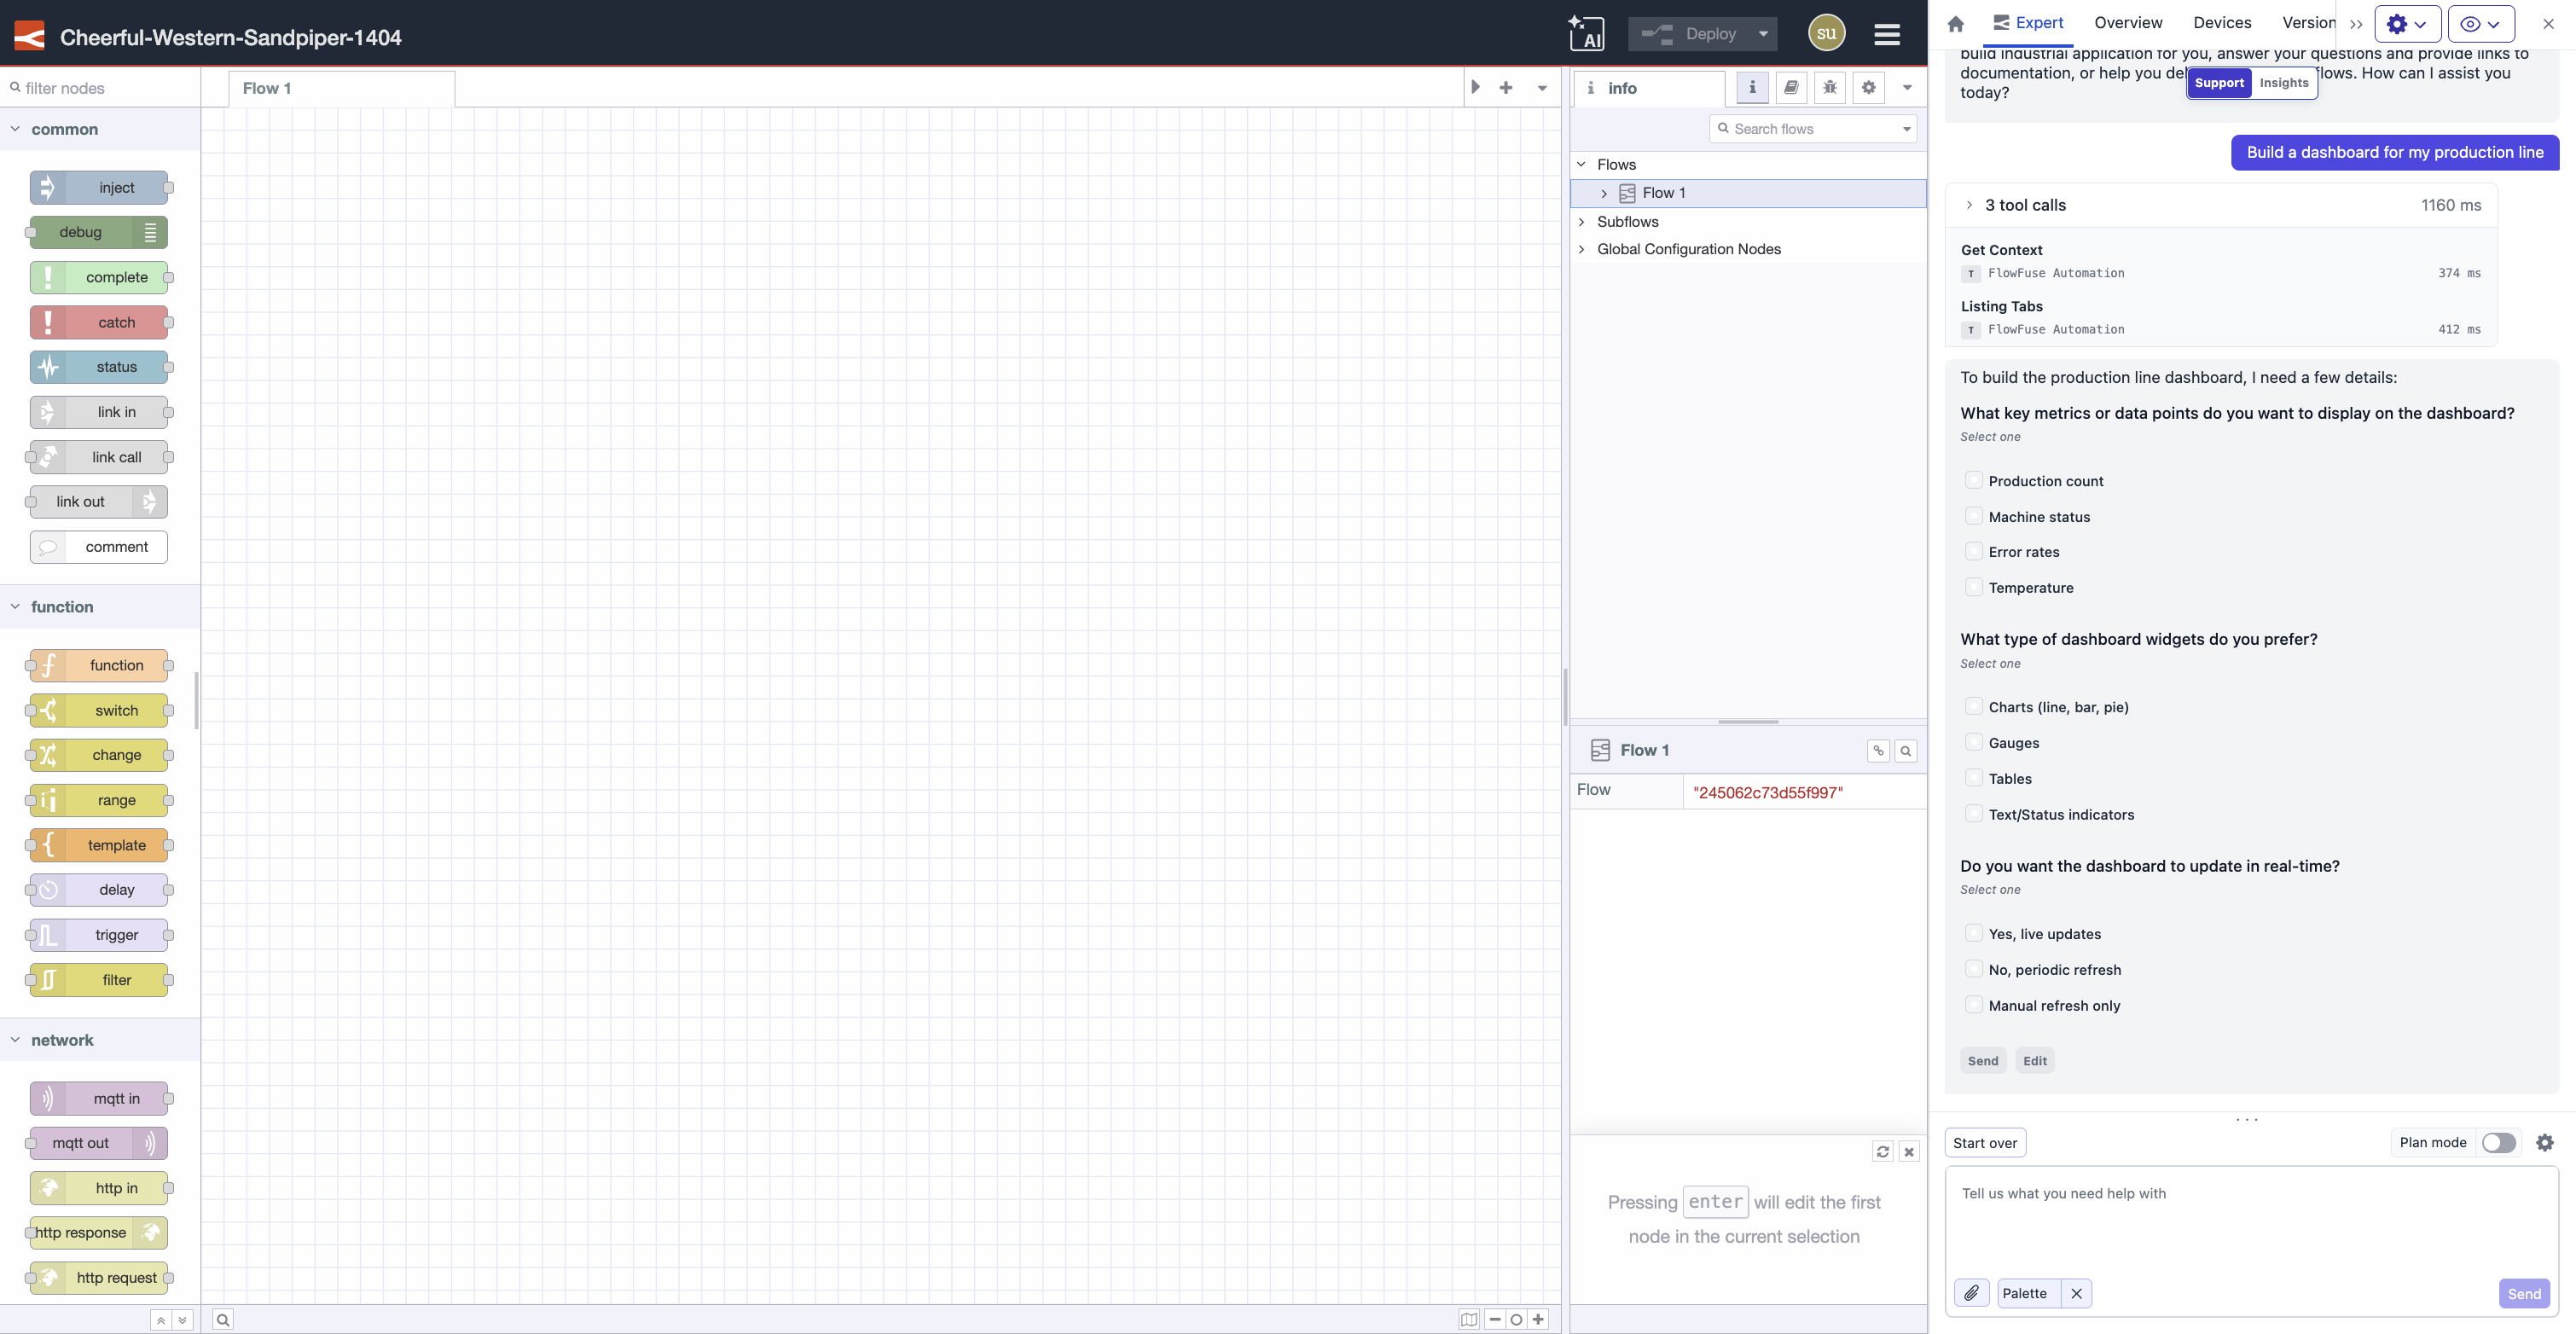Check the Machine status option

pos(1974,516)
